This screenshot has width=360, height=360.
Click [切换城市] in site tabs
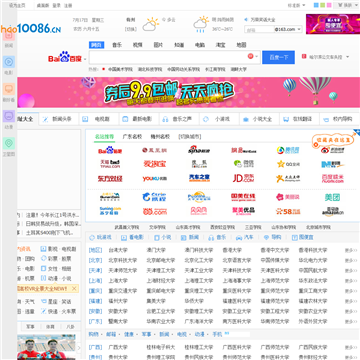pos(190,137)
